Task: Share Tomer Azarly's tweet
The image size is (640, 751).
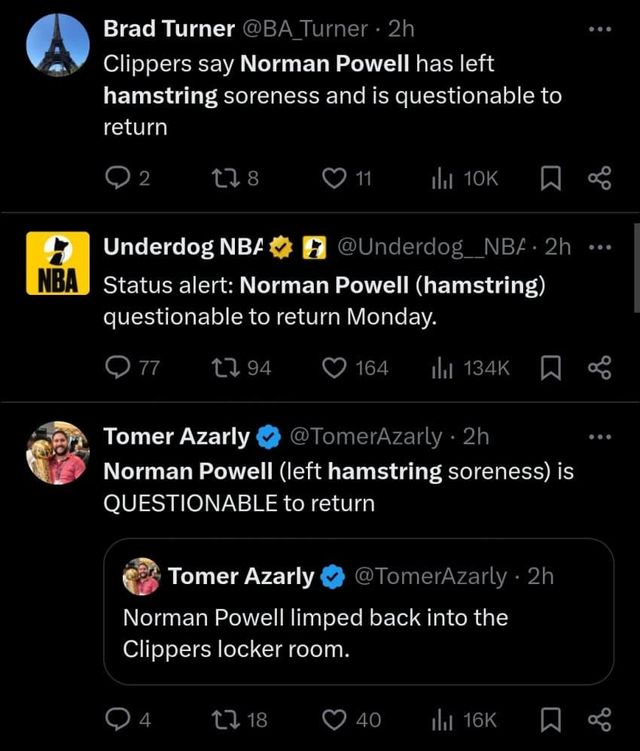Action: point(599,719)
